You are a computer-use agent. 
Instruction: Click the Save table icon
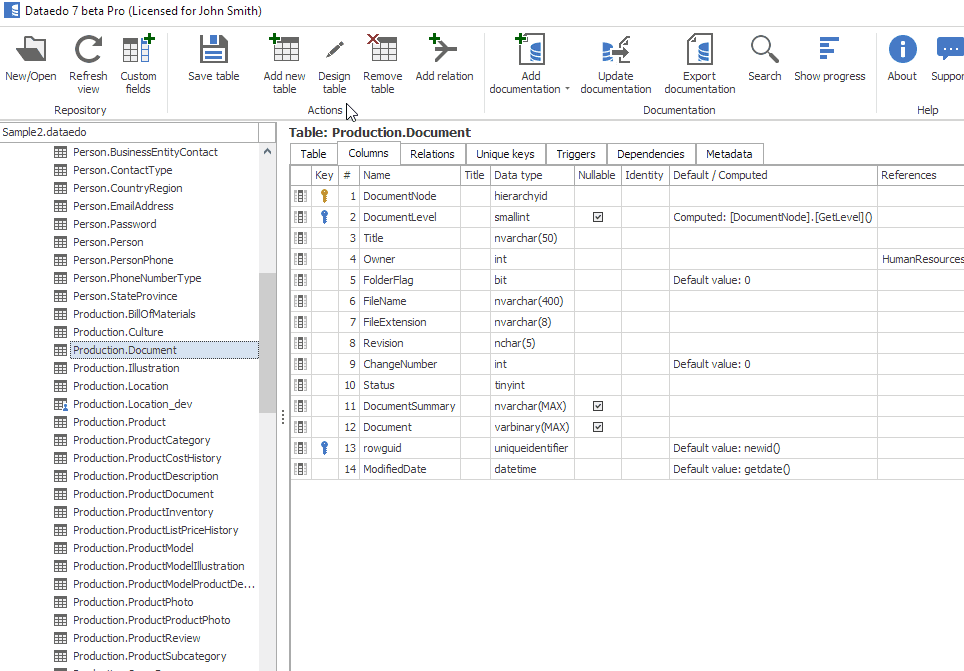coord(214,50)
